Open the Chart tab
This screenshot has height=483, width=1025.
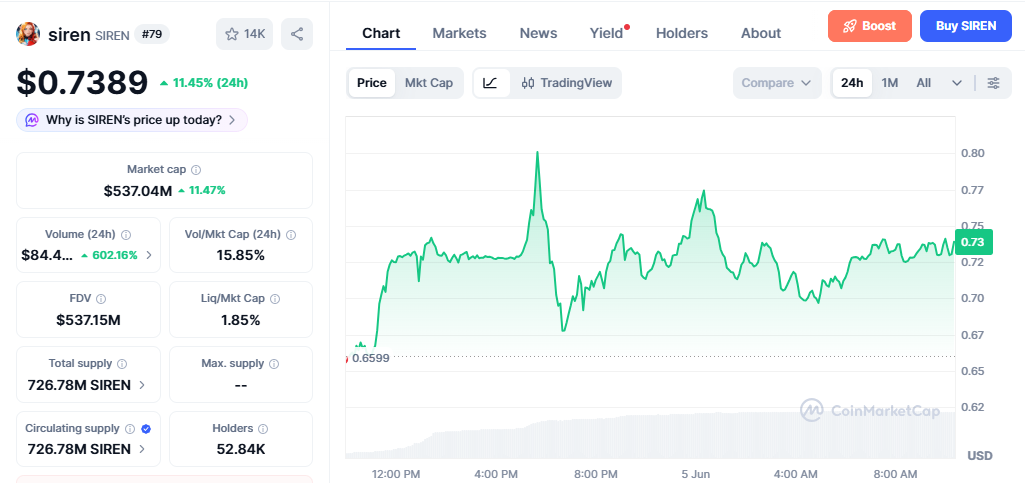pyautogui.click(x=381, y=33)
